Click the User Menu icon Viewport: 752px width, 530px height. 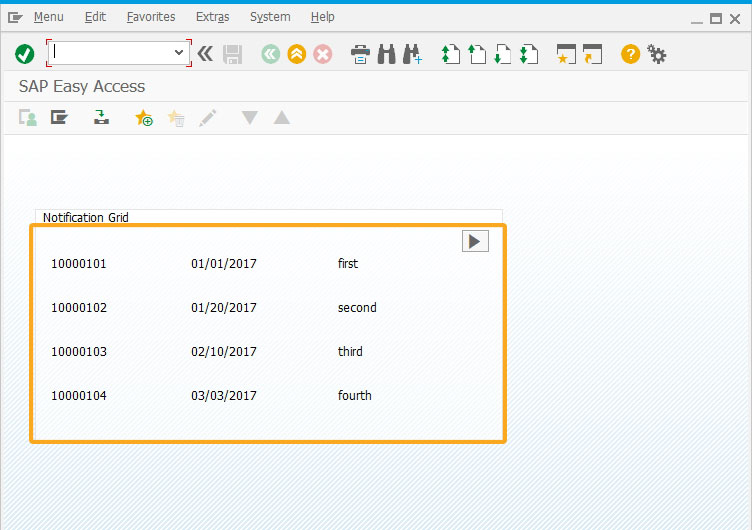tap(28, 118)
